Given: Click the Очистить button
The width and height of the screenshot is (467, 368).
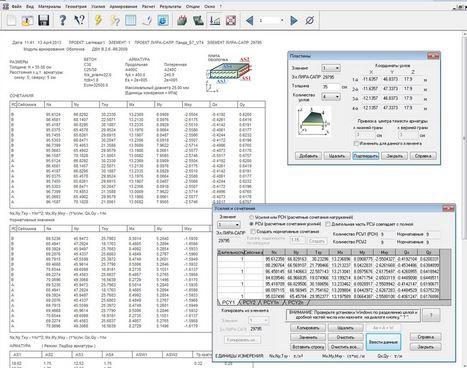Looking at the screenshot, I should (345, 337).
